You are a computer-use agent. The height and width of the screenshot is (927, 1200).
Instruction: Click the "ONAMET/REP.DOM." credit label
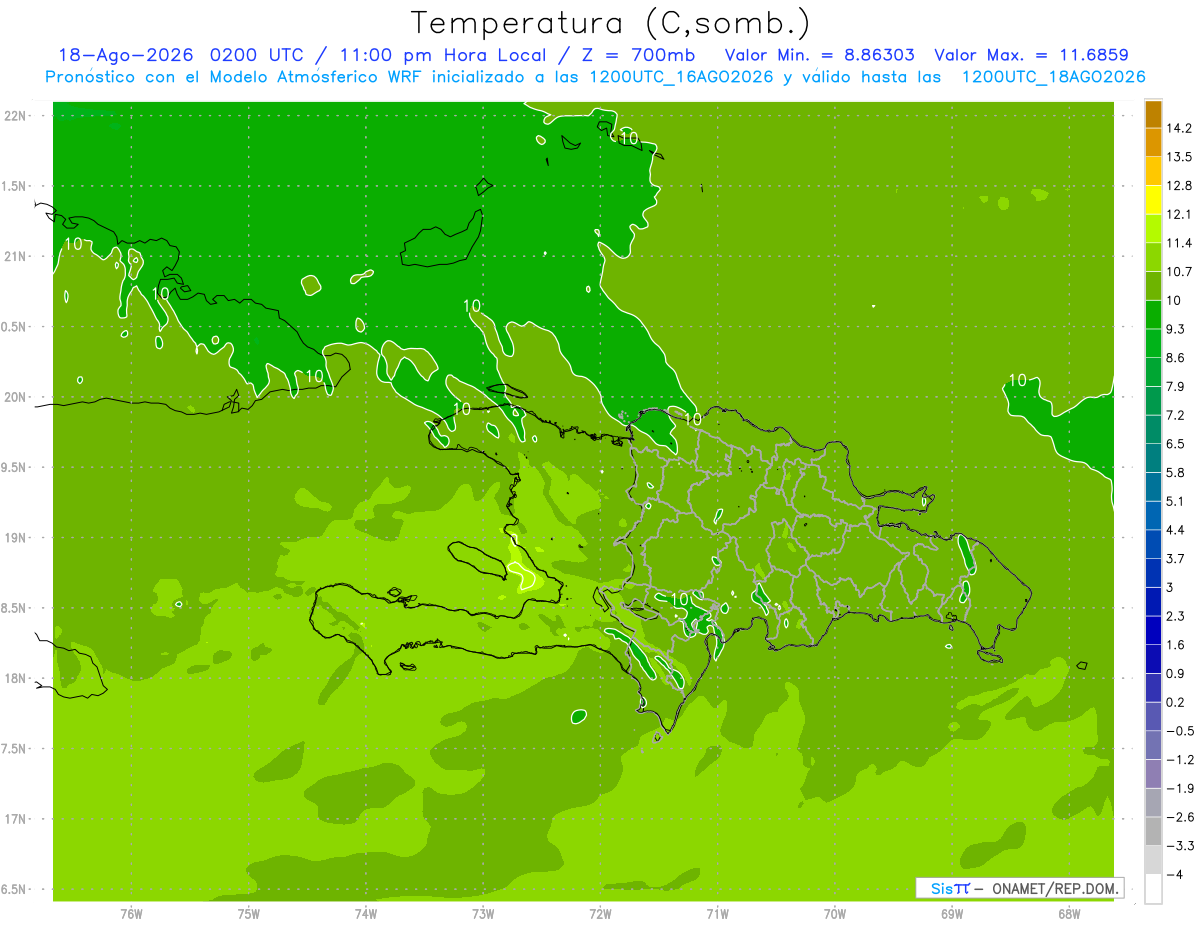click(x=1054, y=888)
